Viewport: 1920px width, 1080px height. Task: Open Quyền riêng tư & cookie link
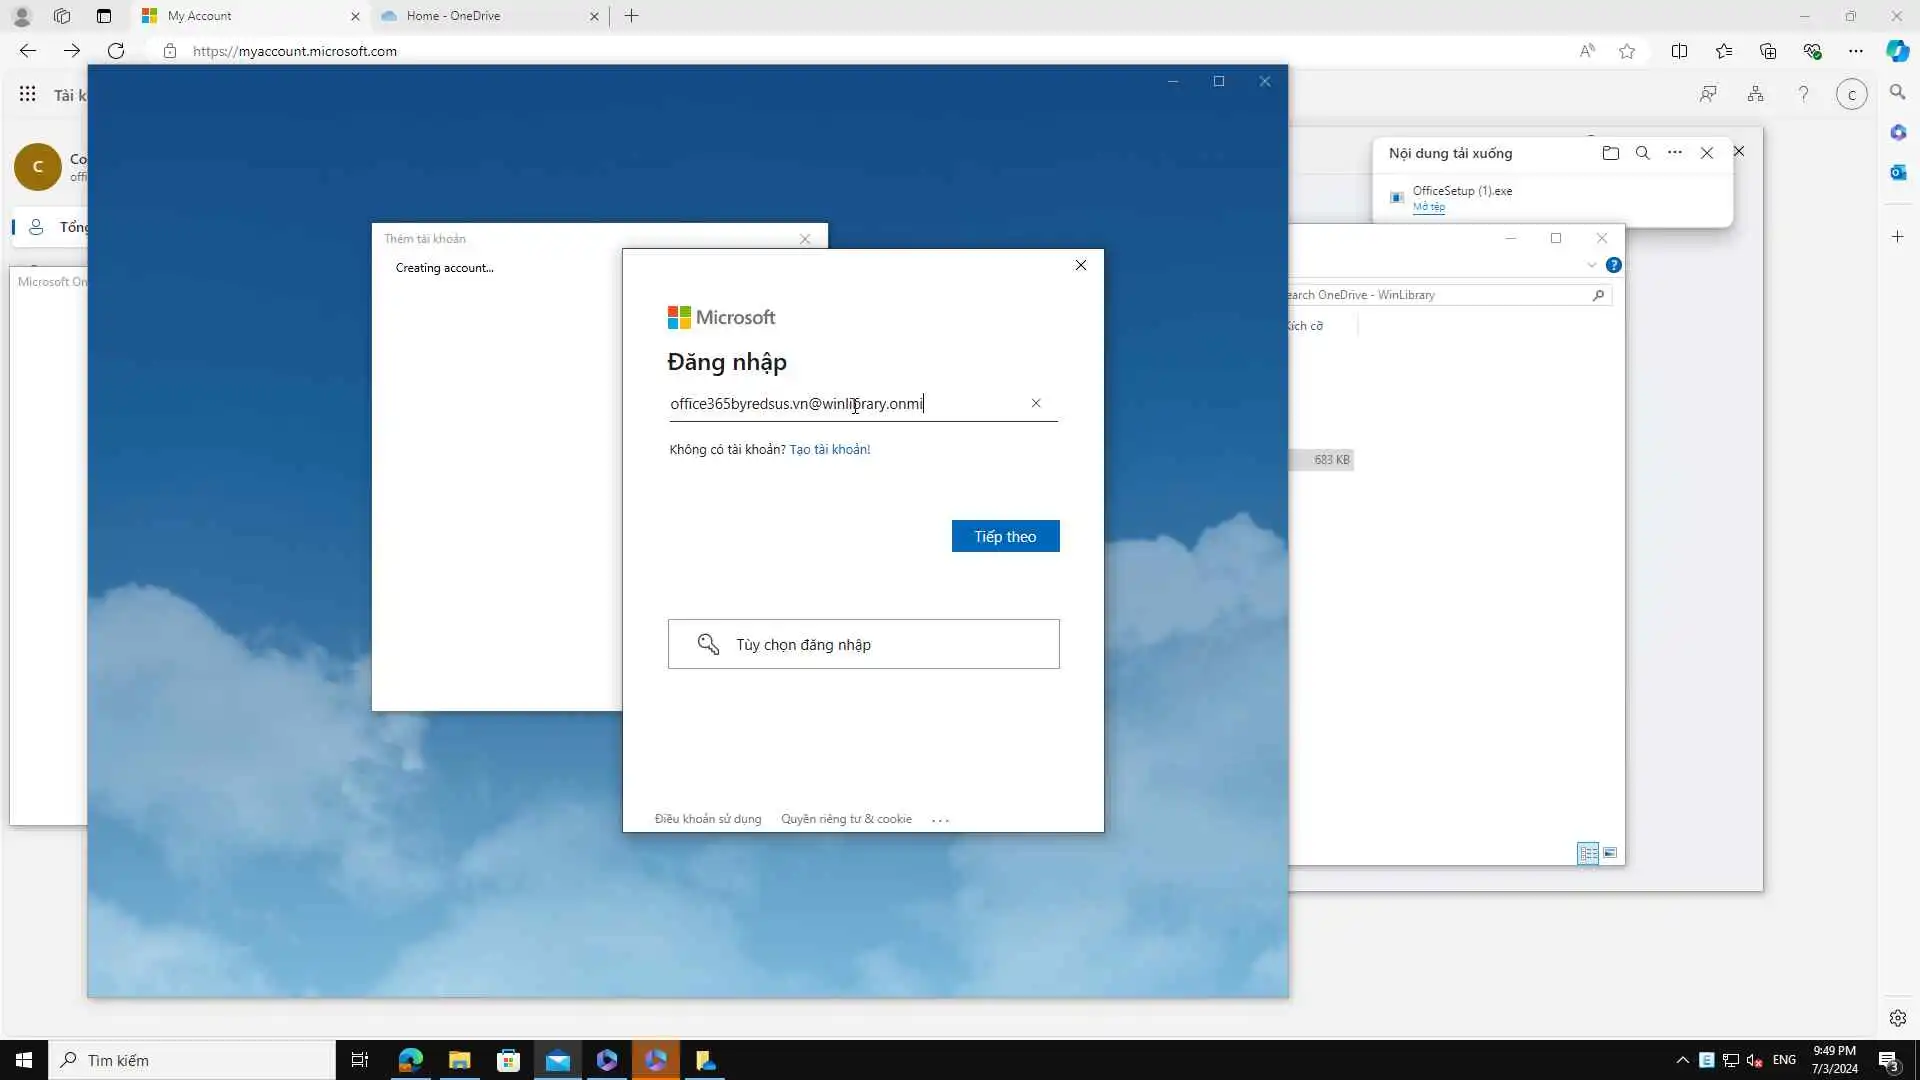[x=846, y=819]
